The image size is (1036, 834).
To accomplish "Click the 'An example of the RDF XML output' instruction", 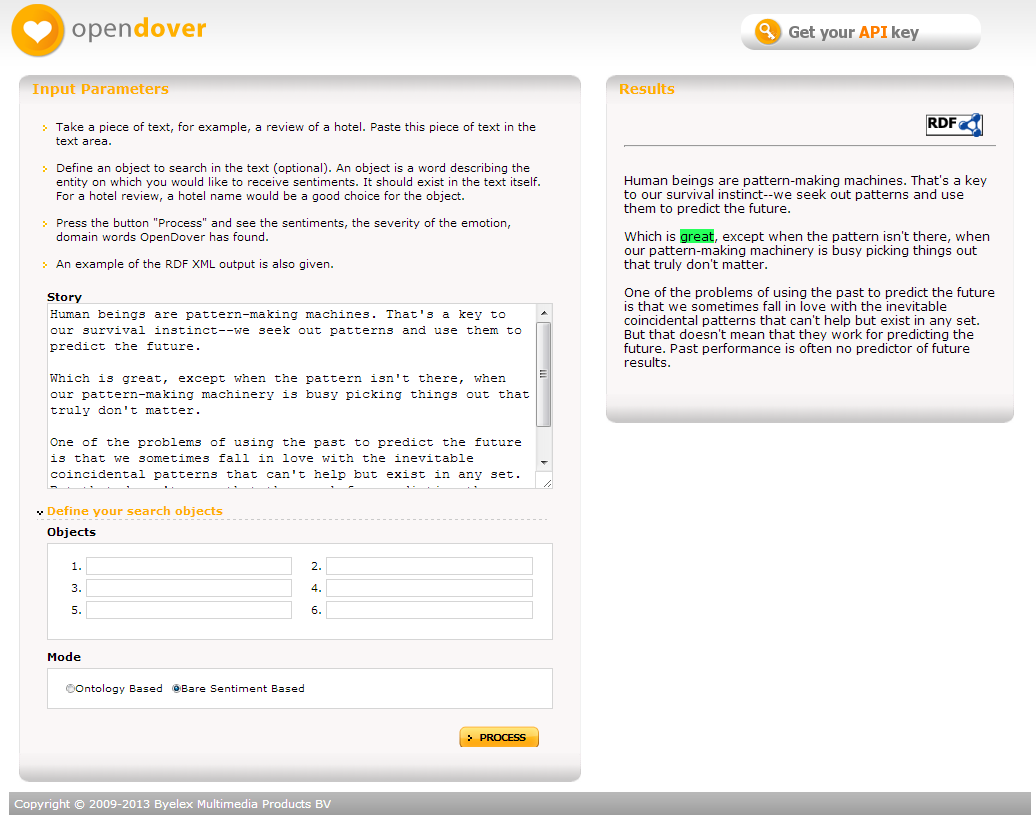I will click(x=195, y=264).
